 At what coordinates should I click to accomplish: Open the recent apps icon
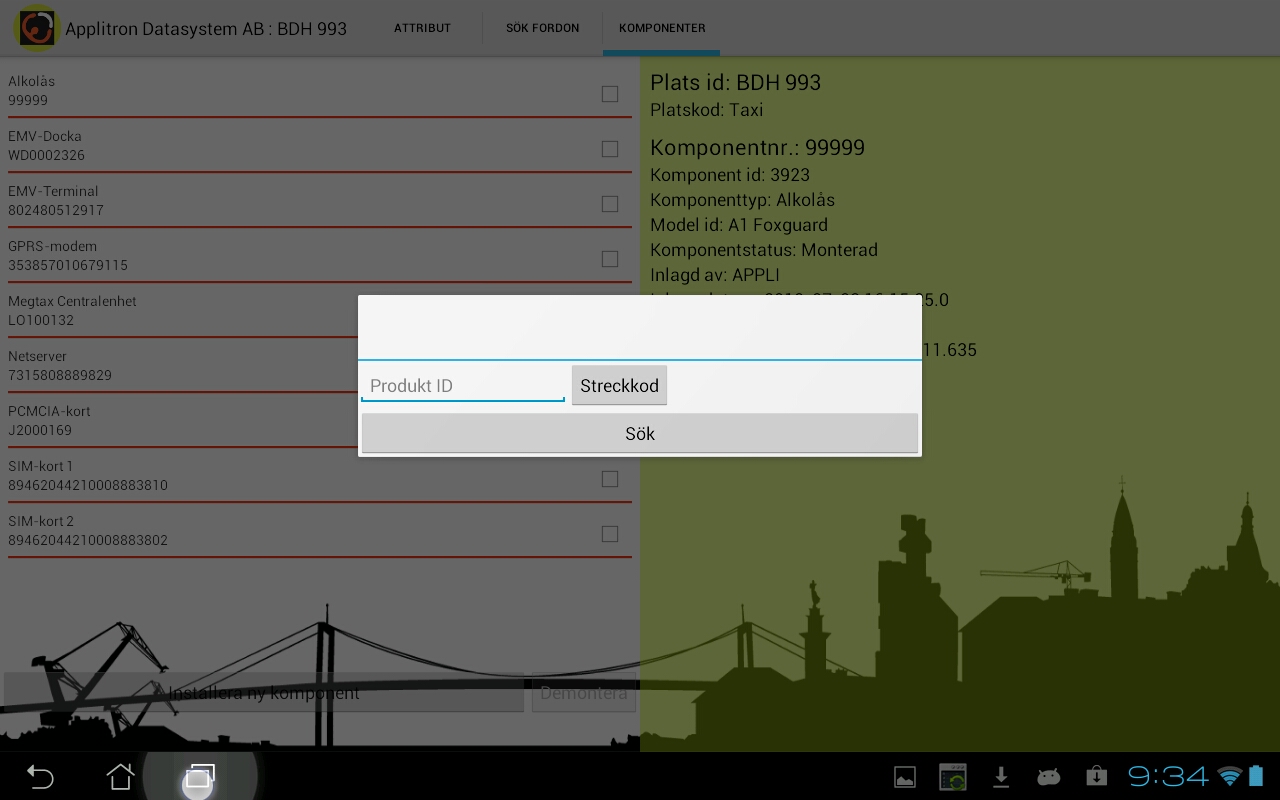(199, 776)
